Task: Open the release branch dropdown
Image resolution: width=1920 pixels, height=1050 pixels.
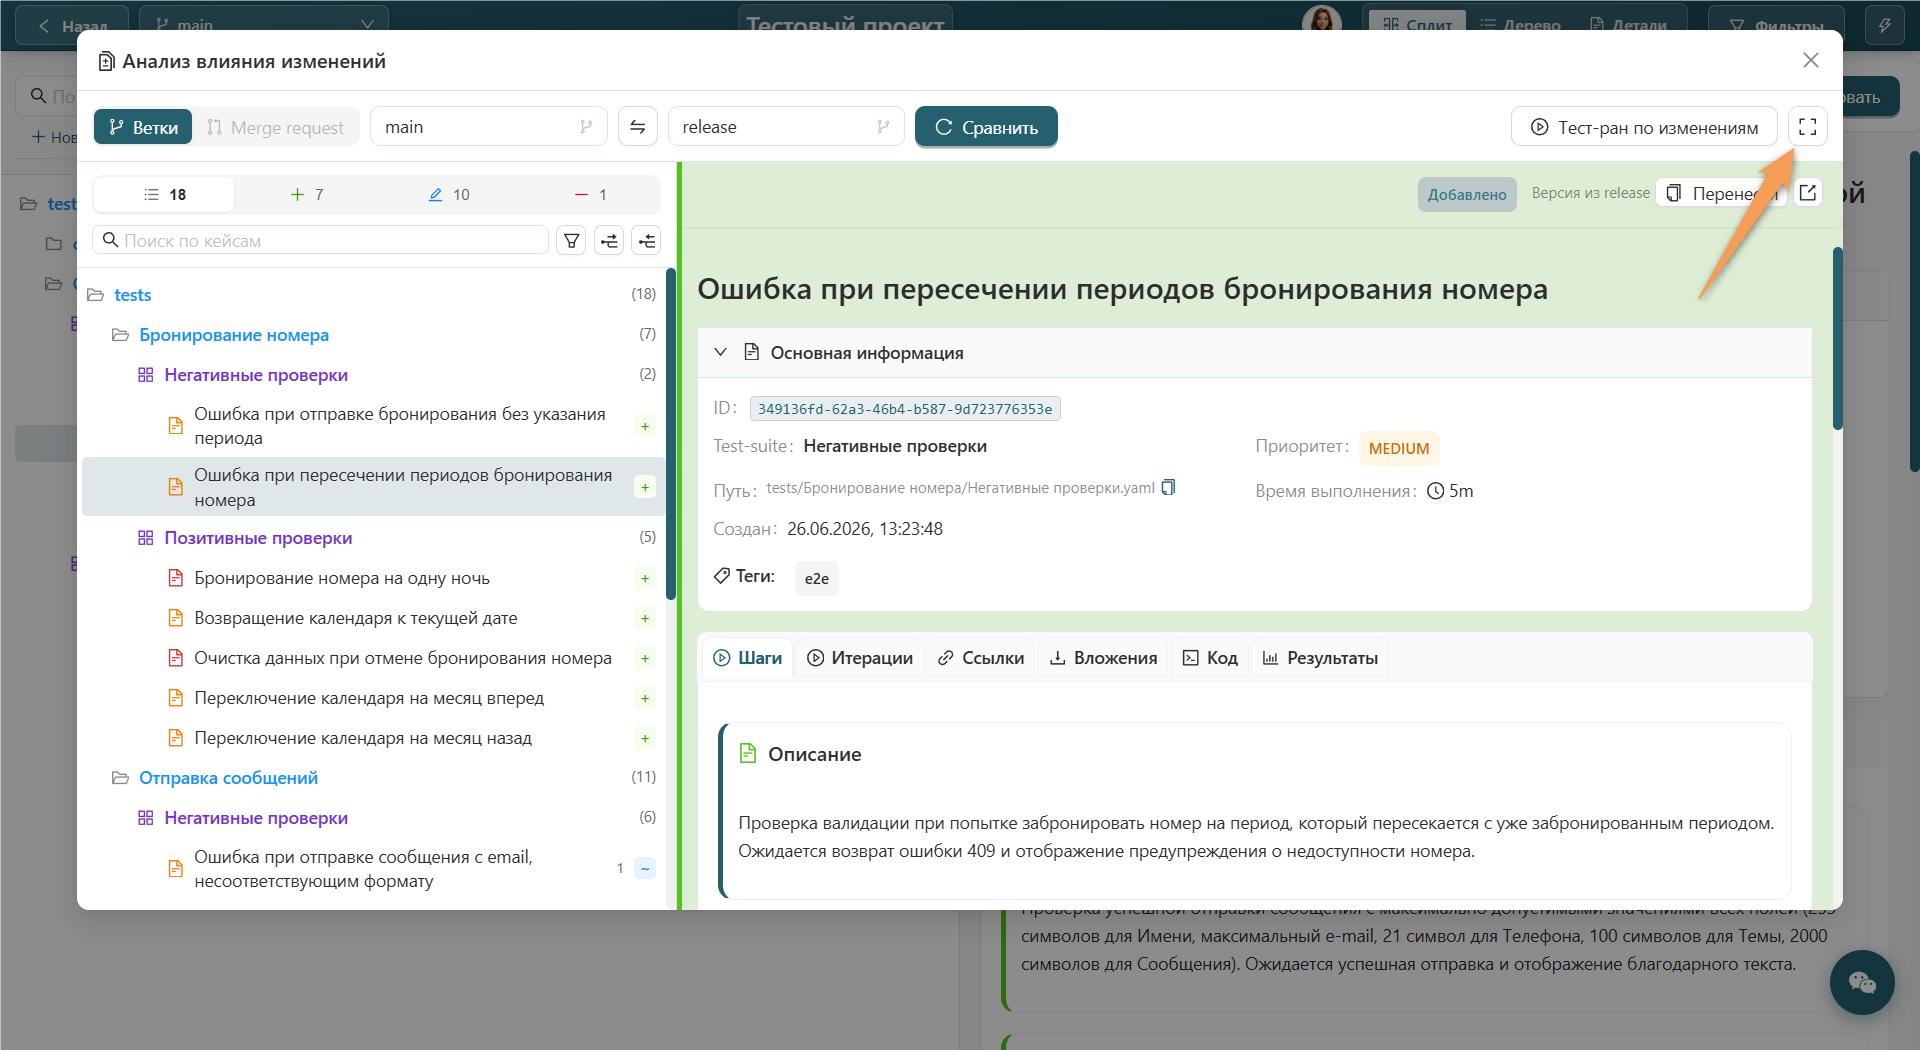Action: (x=786, y=127)
